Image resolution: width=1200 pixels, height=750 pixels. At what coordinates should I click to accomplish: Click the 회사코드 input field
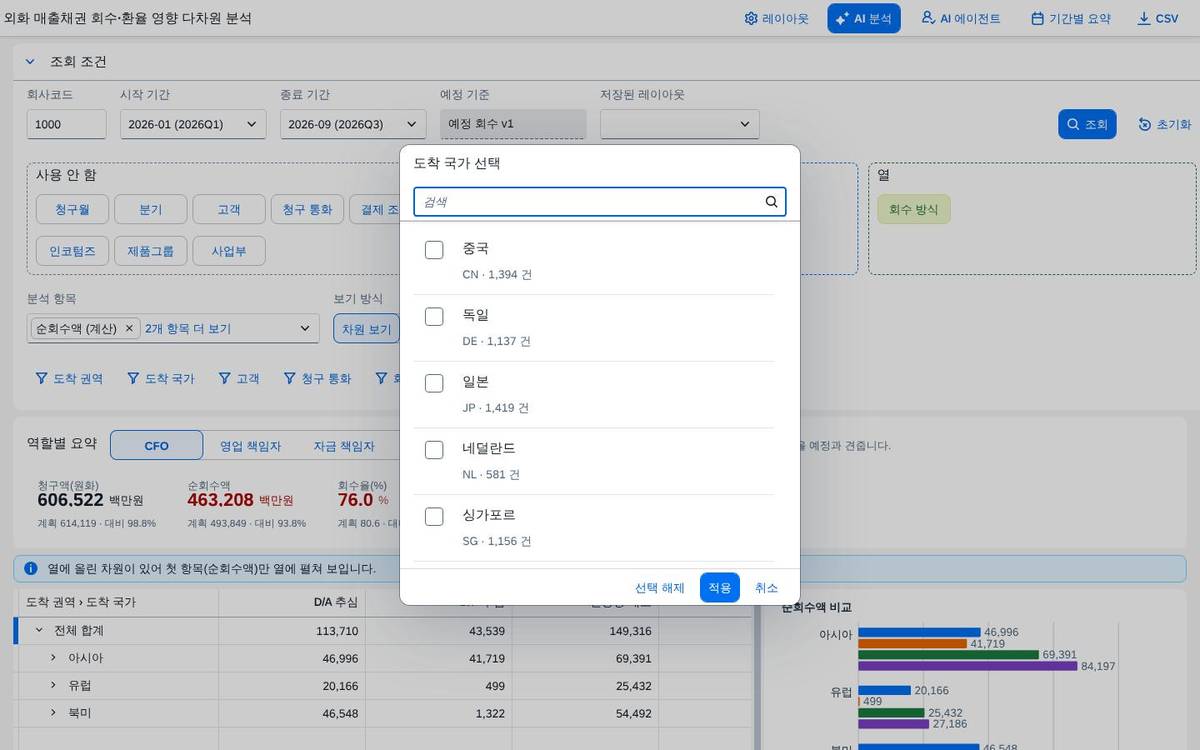(67, 124)
